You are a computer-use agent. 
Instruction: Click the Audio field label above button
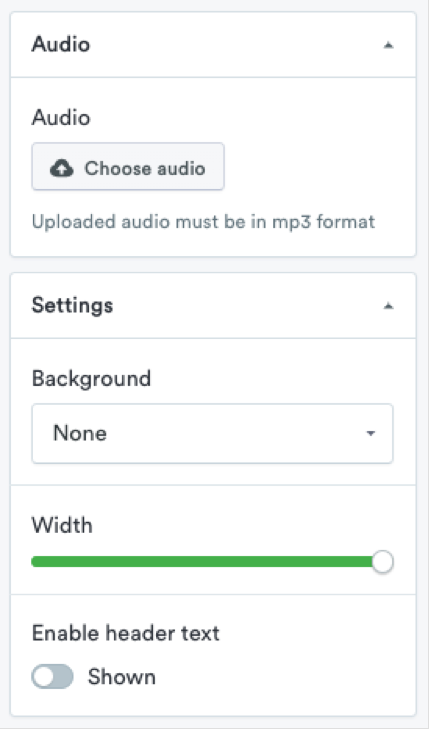point(61,118)
